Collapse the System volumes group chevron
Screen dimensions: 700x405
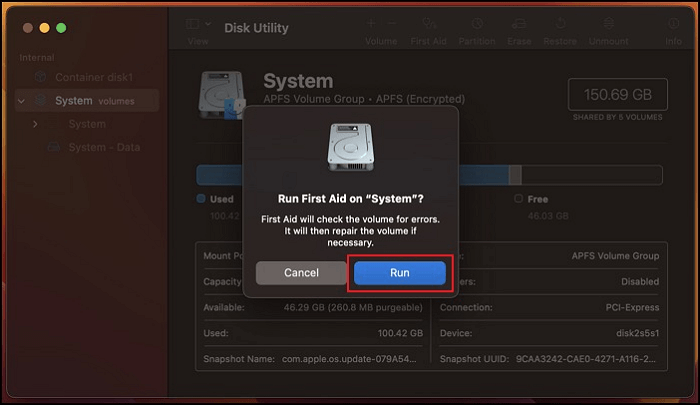pos(21,101)
